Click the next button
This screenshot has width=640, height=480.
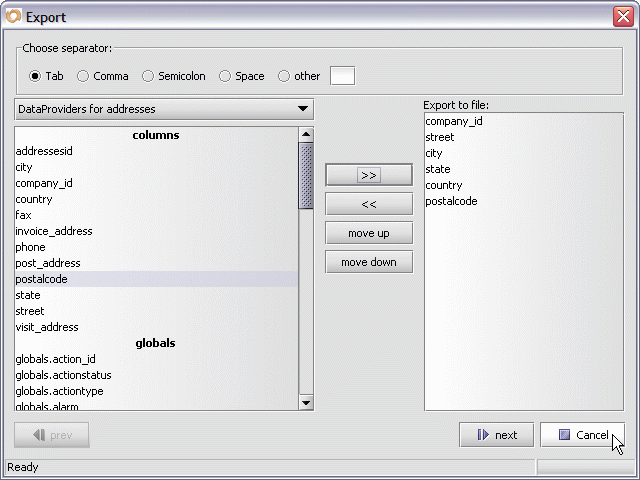tap(496, 435)
